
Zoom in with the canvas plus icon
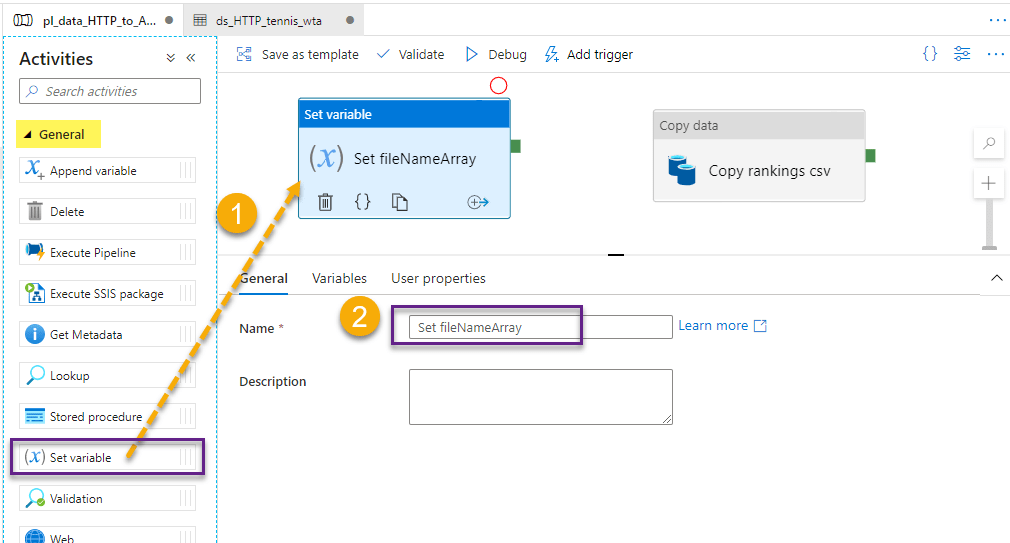[989, 183]
